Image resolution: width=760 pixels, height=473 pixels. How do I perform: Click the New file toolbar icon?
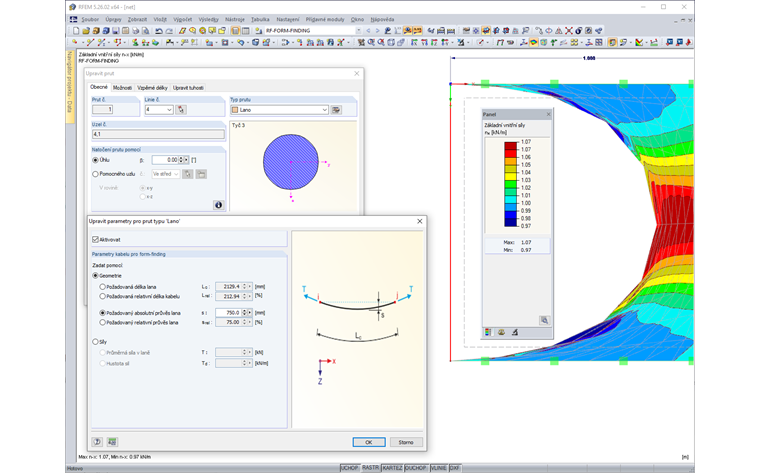(76, 31)
